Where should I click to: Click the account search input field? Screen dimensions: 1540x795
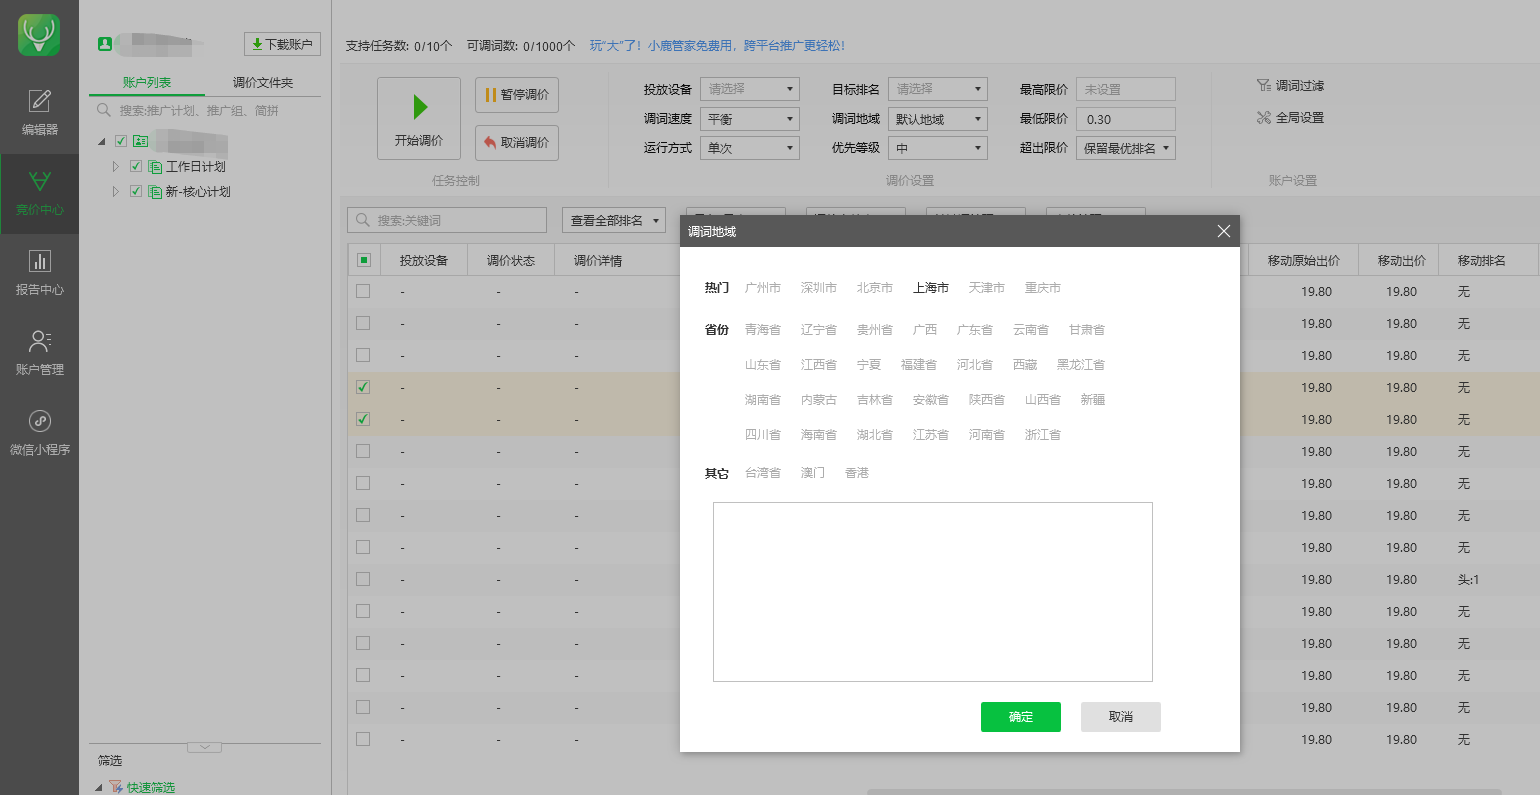(x=205, y=111)
